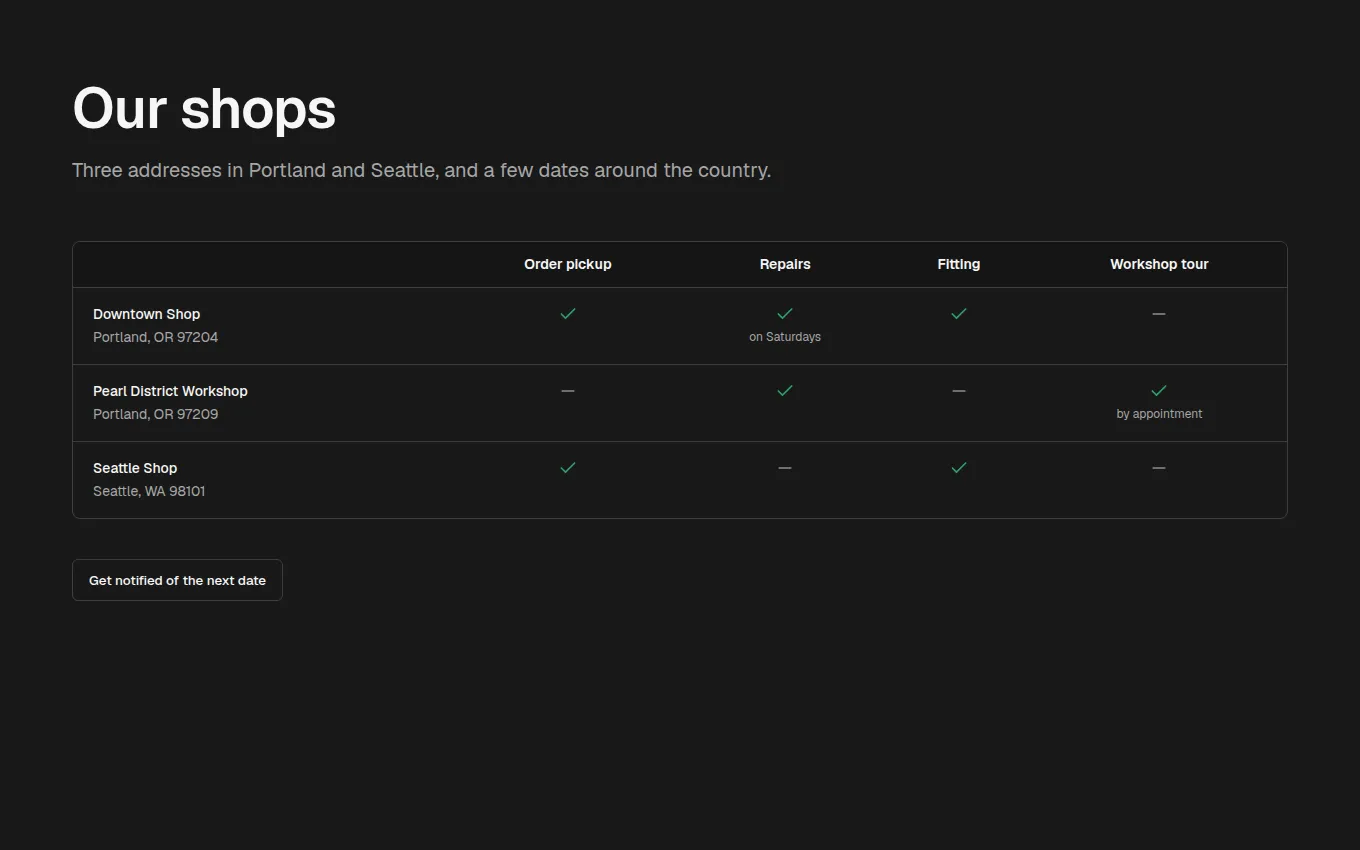Select the Downtown Shop name
This screenshot has height=850, width=1360.
pyautogui.click(x=147, y=314)
